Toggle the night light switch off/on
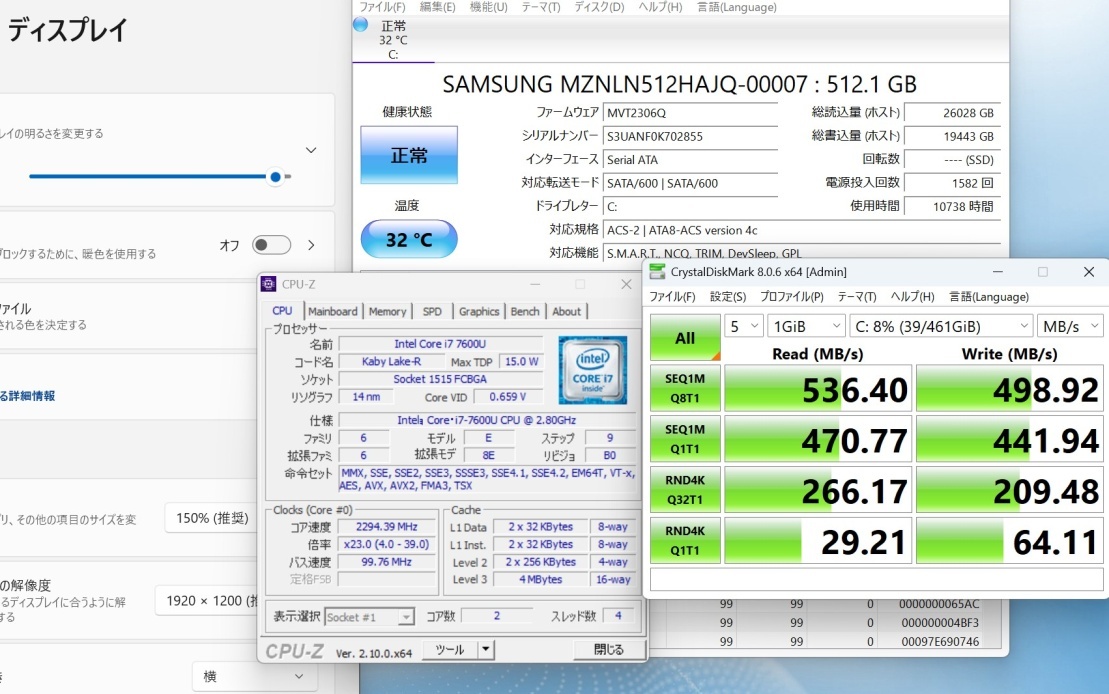Image resolution: width=1109 pixels, height=694 pixels. (x=272, y=245)
